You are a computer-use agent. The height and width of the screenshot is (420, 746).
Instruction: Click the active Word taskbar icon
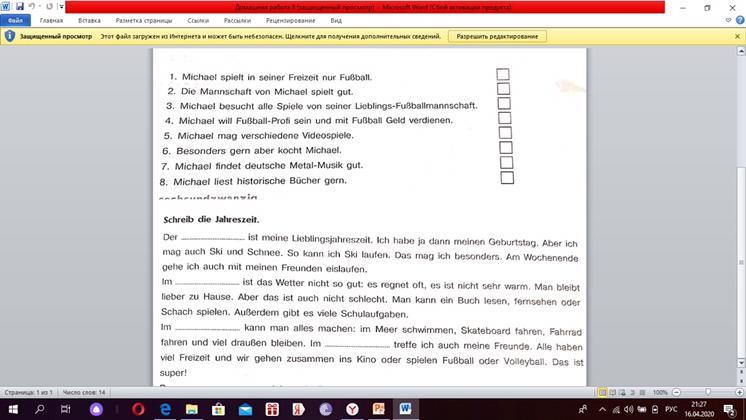click(406, 409)
